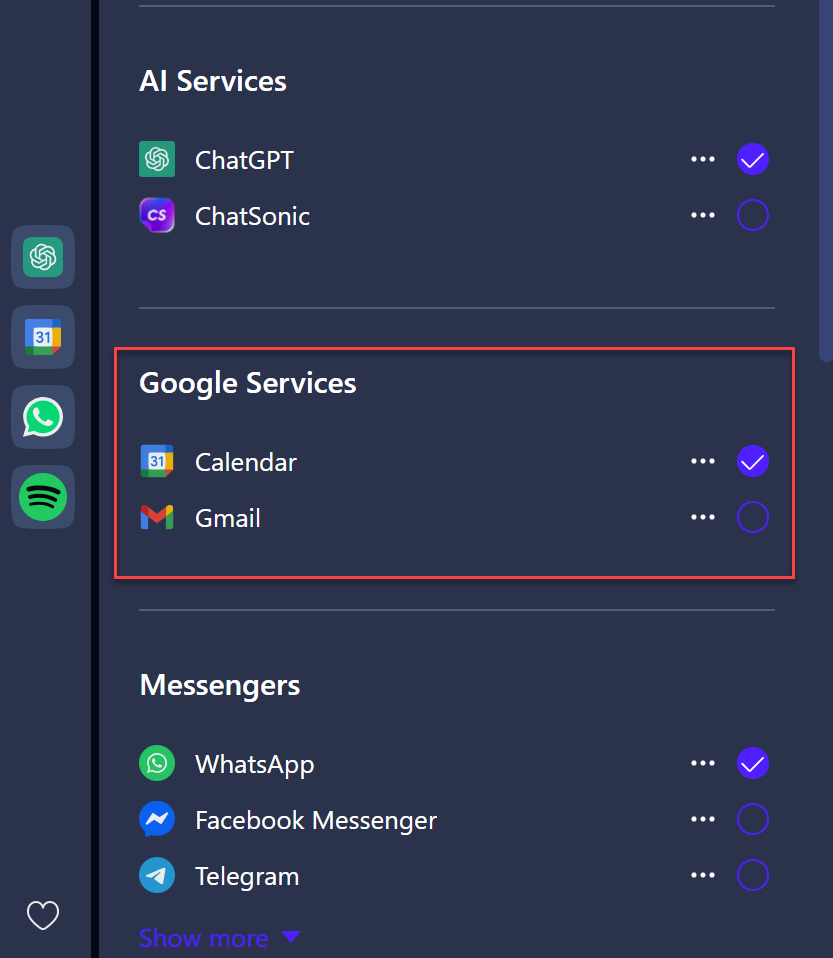
Task: Open the three-dot menu for Calendar
Action: point(703,461)
